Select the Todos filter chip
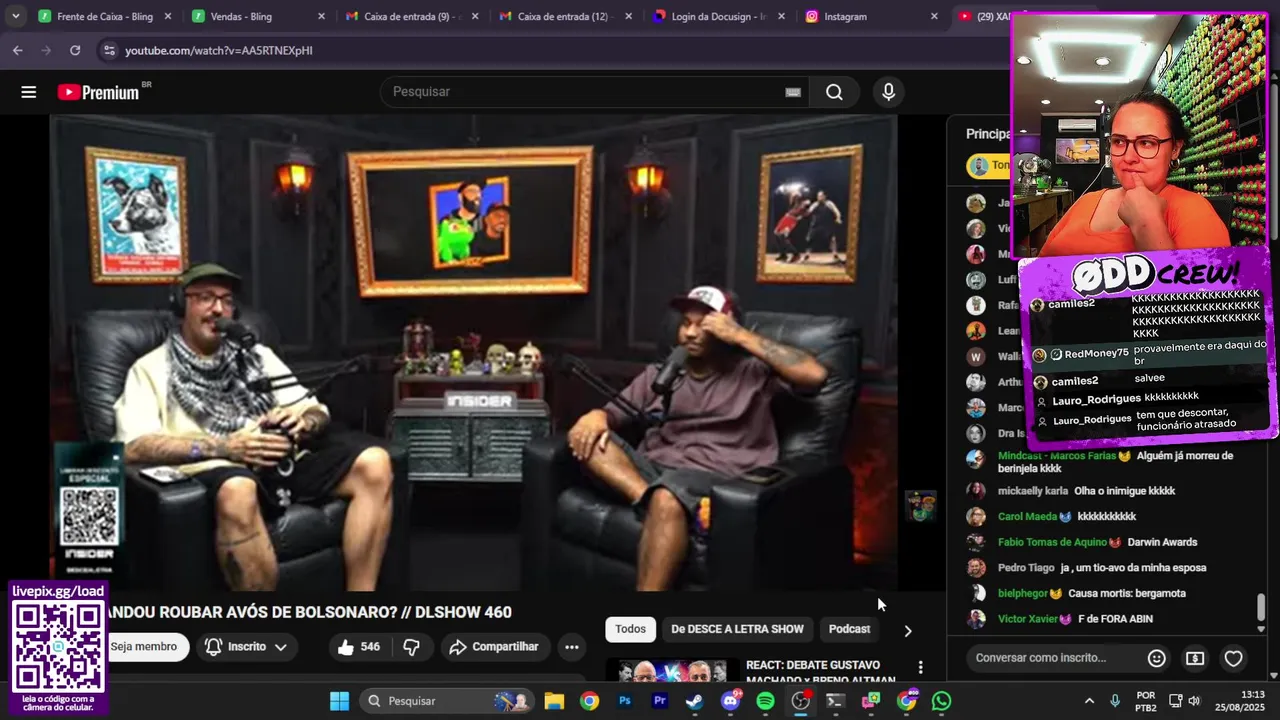 [630, 629]
